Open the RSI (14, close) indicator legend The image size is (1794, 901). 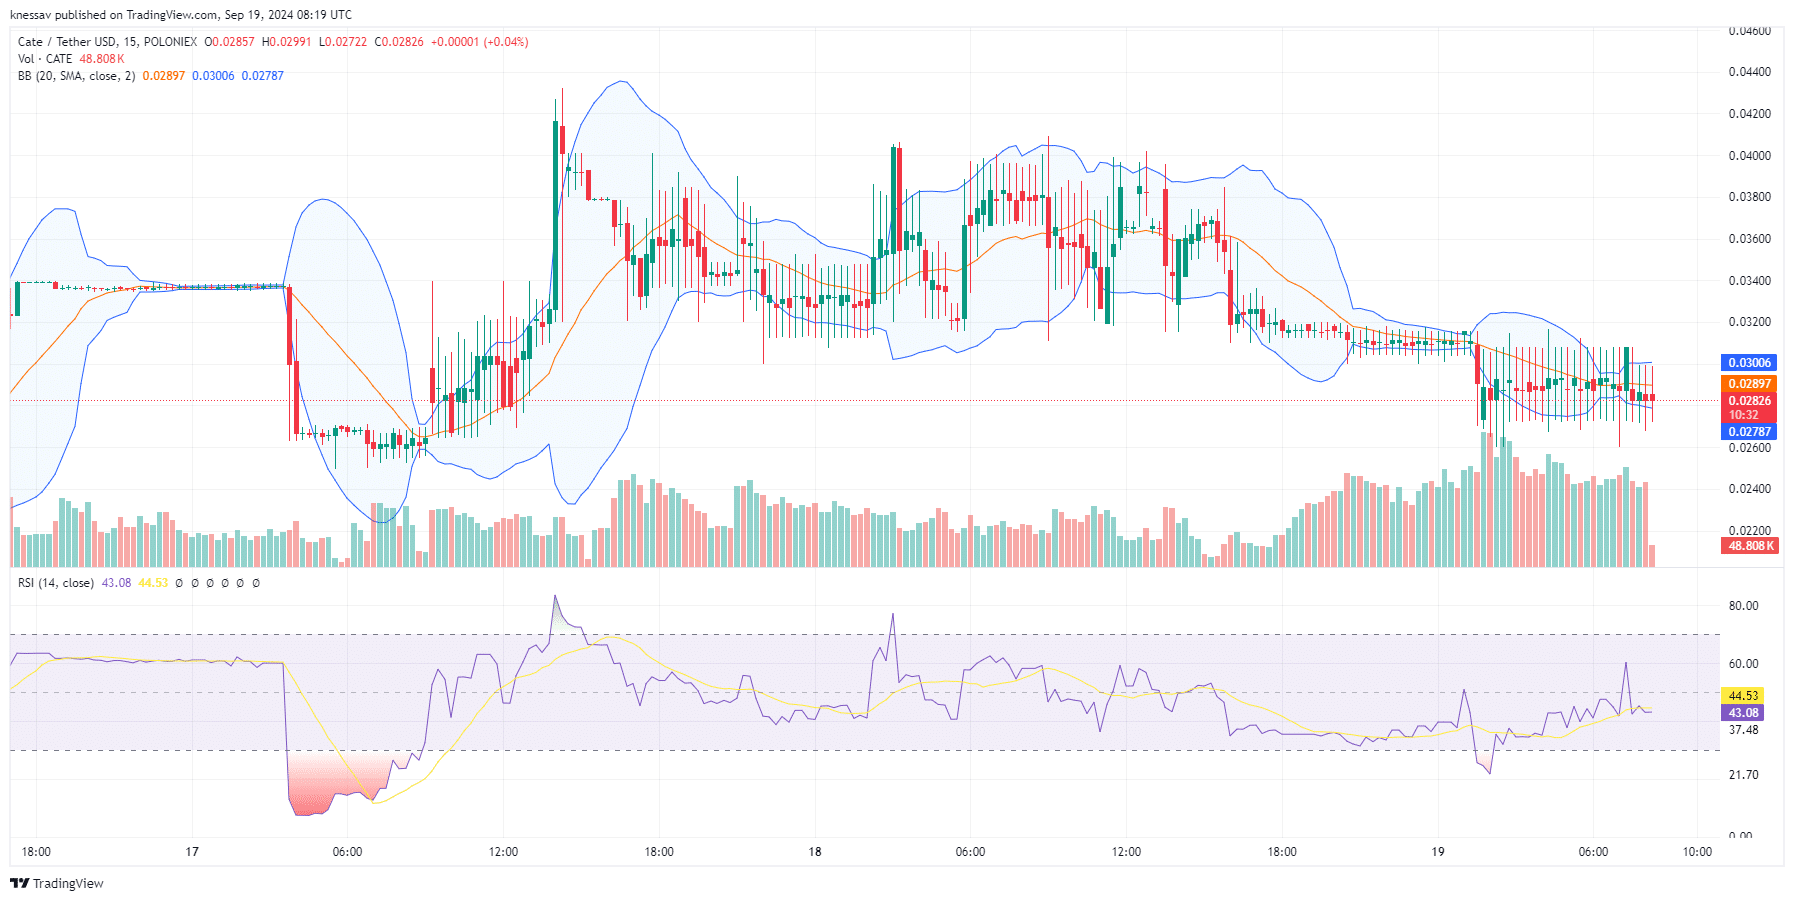[x=56, y=583]
